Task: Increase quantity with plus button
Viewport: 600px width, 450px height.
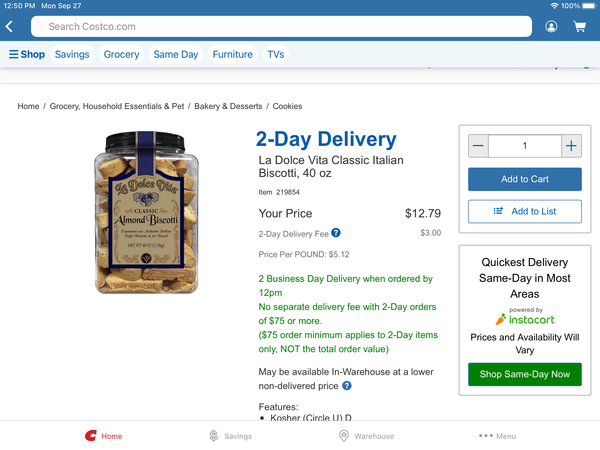Action: point(571,146)
